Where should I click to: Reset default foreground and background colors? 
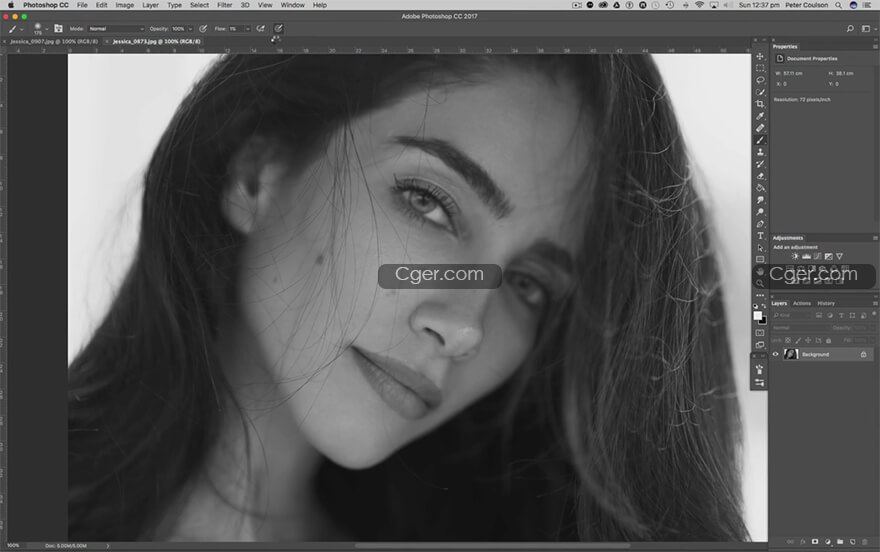pyautogui.click(x=755, y=306)
